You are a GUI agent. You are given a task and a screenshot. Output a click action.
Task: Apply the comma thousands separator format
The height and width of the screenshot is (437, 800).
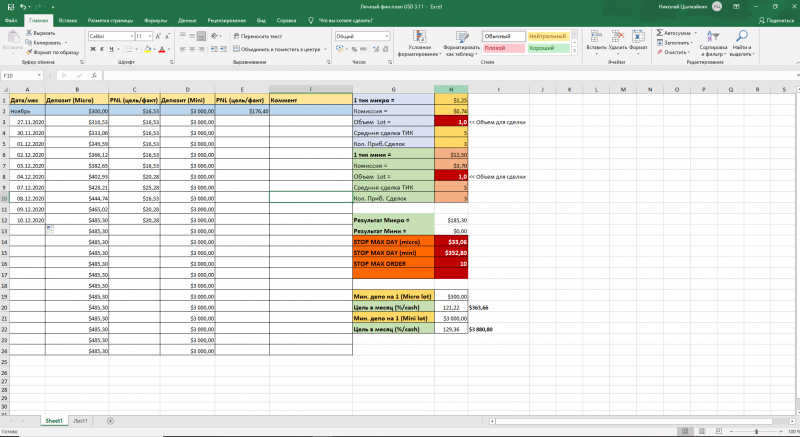coord(363,49)
